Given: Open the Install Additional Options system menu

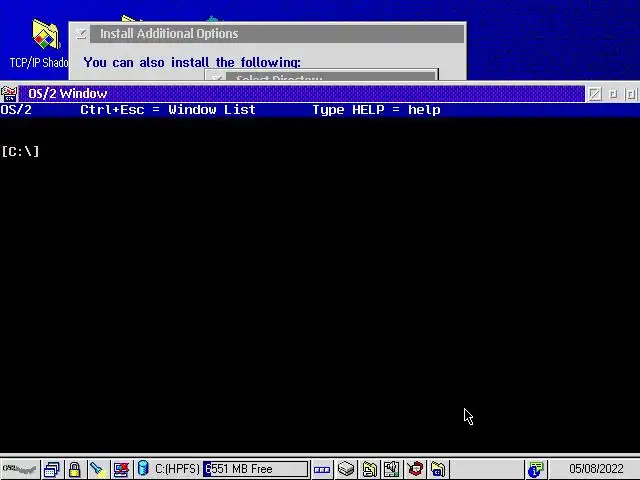Looking at the screenshot, I should [81, 33].
